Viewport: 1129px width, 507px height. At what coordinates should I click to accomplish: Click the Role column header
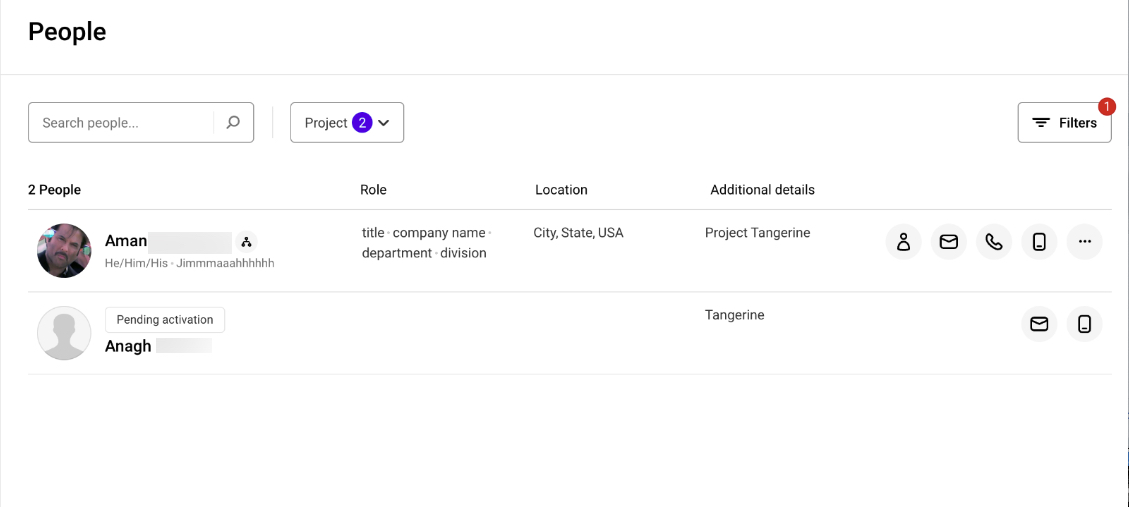click(373, 190)
